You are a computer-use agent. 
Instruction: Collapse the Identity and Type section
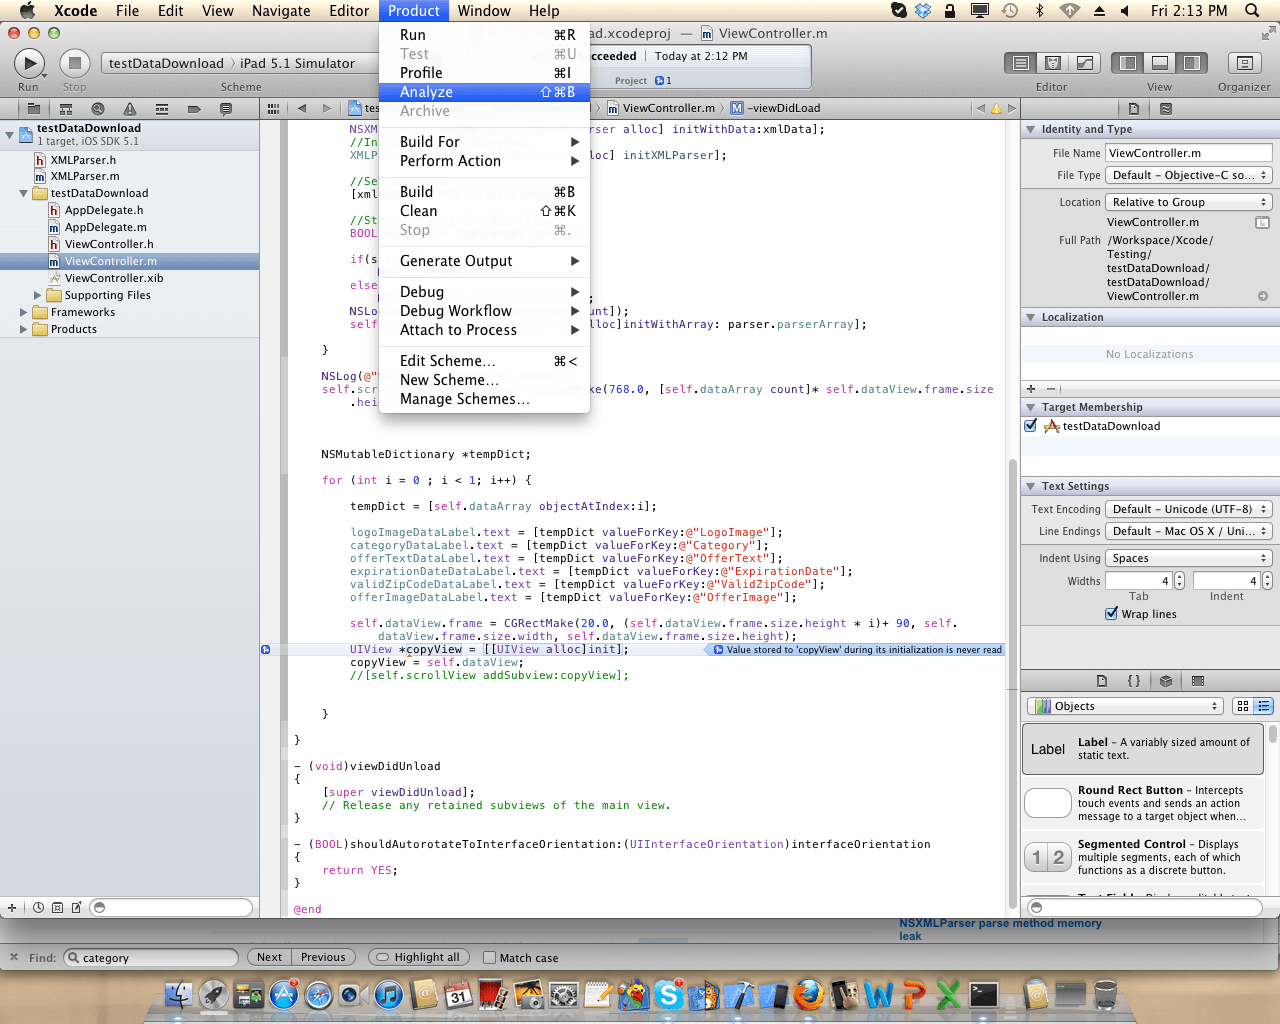(1031, 130)
